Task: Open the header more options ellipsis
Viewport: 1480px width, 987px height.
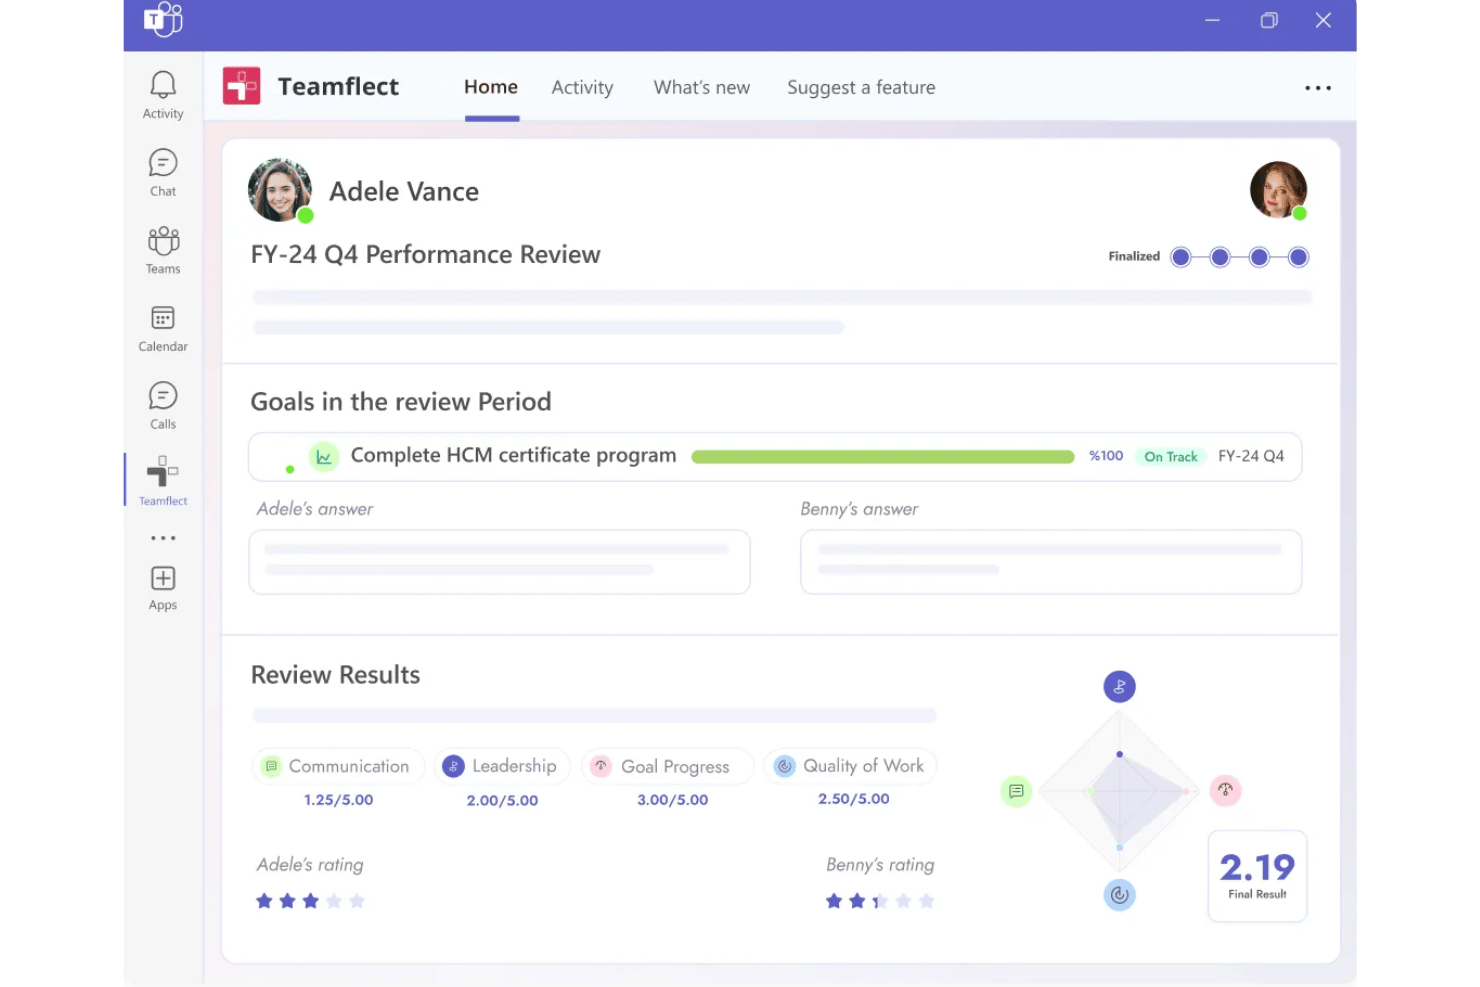Action: pyautogui.click(x=1317, y=88)
